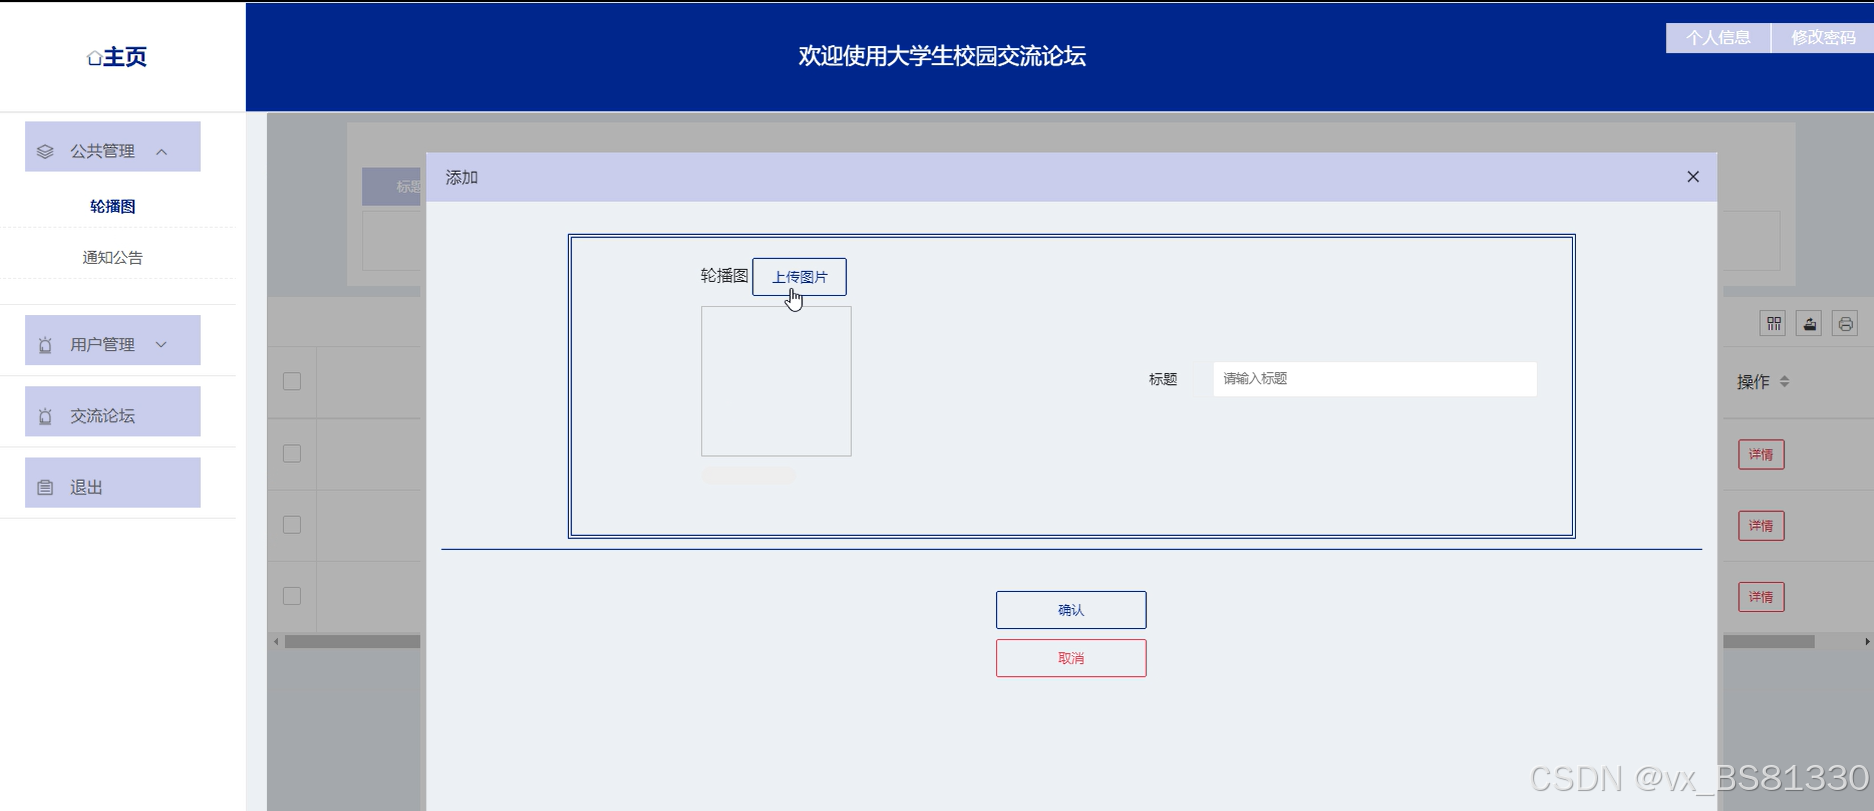Expand the 用户管理 menu chevron

click(x=161, y=344)
